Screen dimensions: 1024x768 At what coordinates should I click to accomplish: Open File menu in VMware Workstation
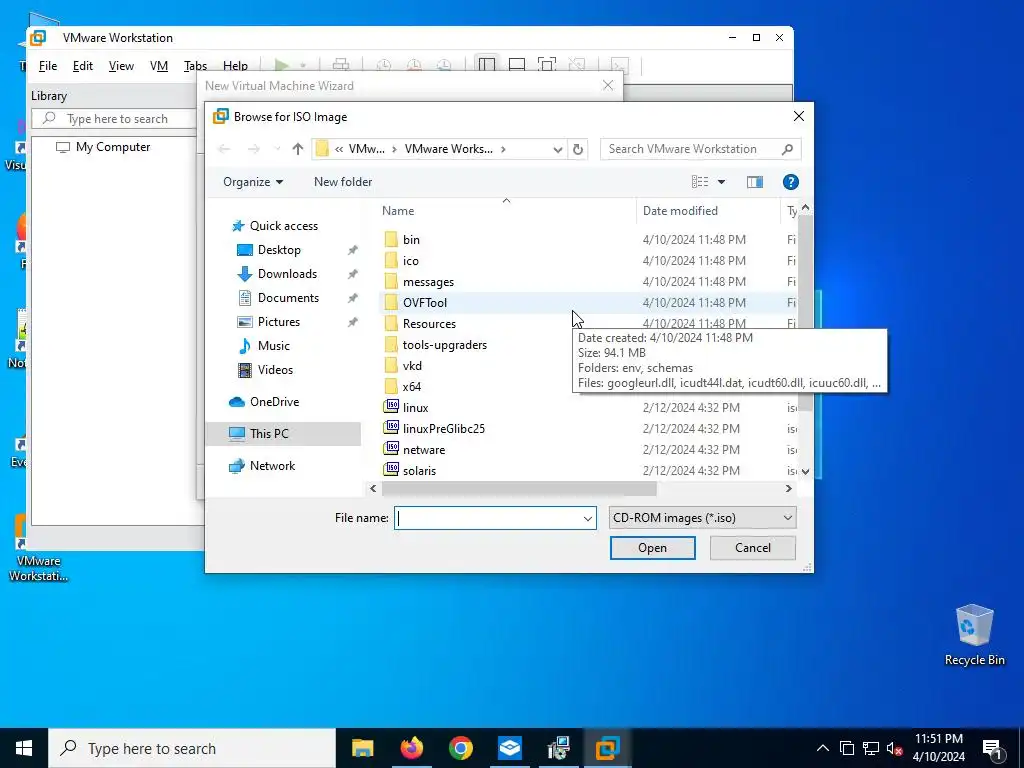tap(48, 66)
